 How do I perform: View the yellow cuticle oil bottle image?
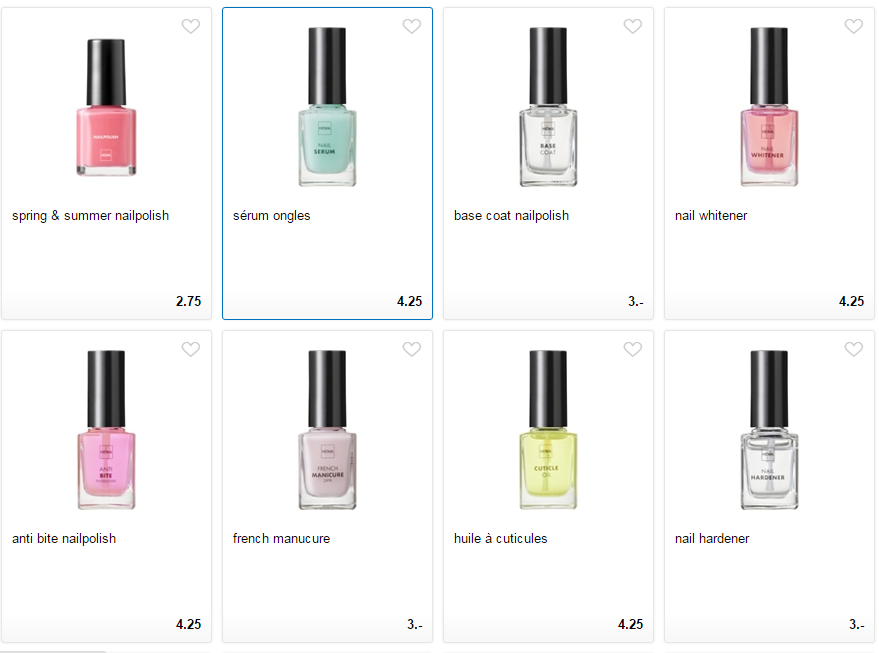tap(548, 429)
